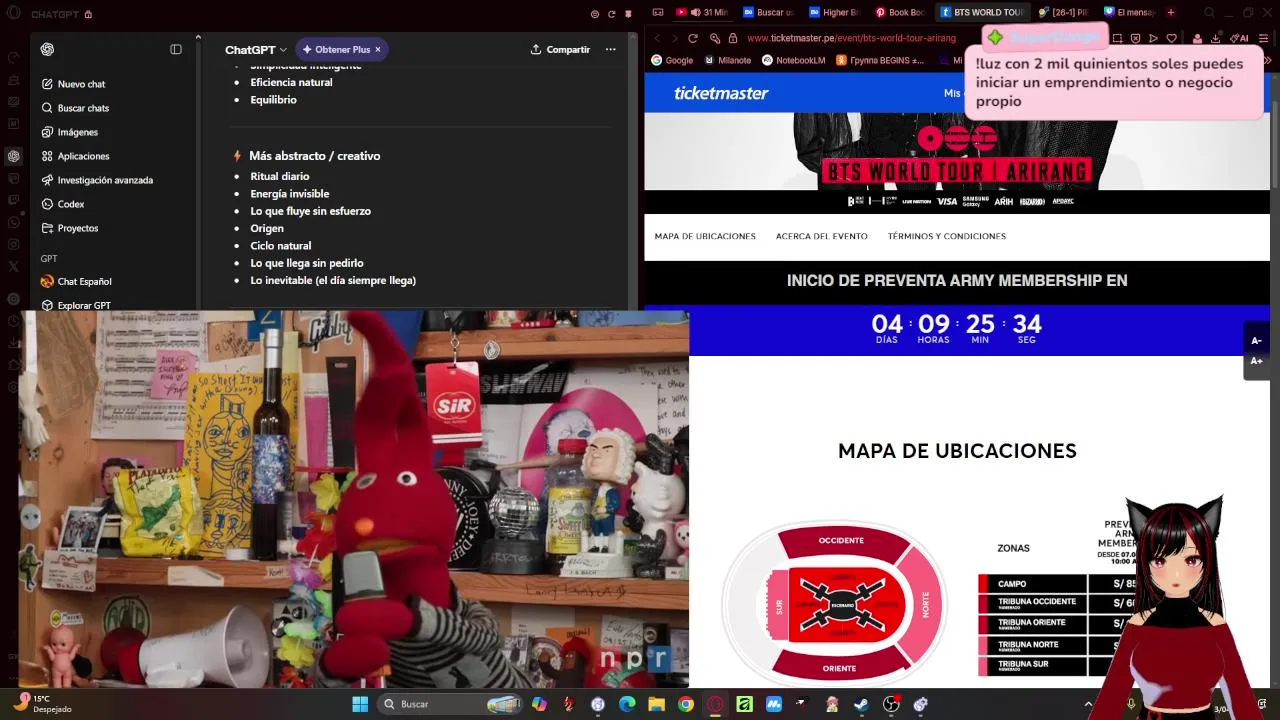This screenshot has width=1280, height=720.
Task: Open the Windows Start menu
Action: click(x=359, y=704)
